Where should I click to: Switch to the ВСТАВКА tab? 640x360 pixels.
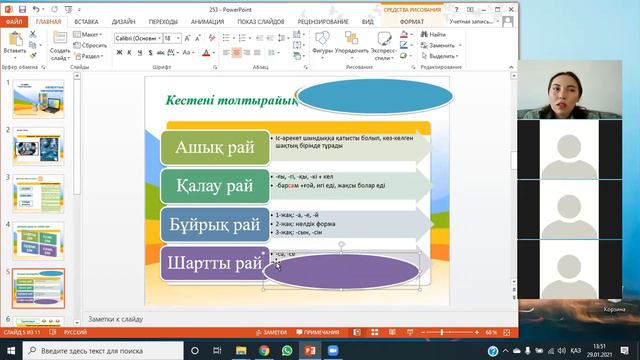pyautogui.click(x=86, y=22)
